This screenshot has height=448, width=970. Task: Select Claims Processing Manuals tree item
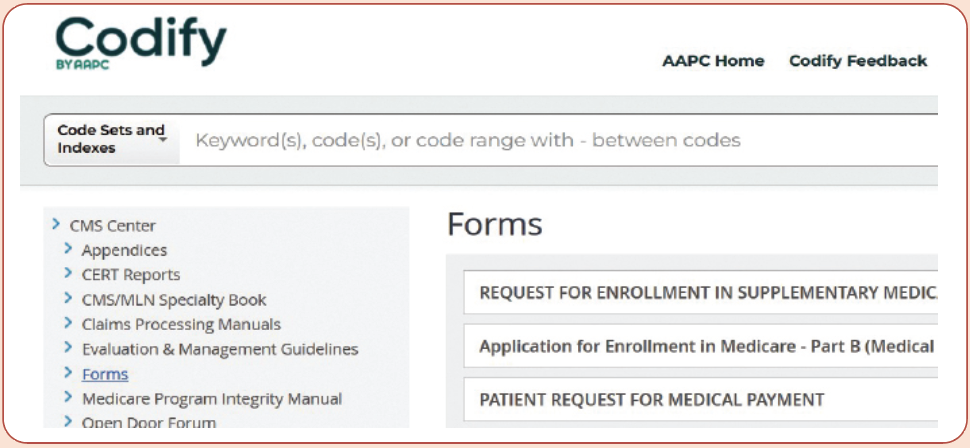181,324
